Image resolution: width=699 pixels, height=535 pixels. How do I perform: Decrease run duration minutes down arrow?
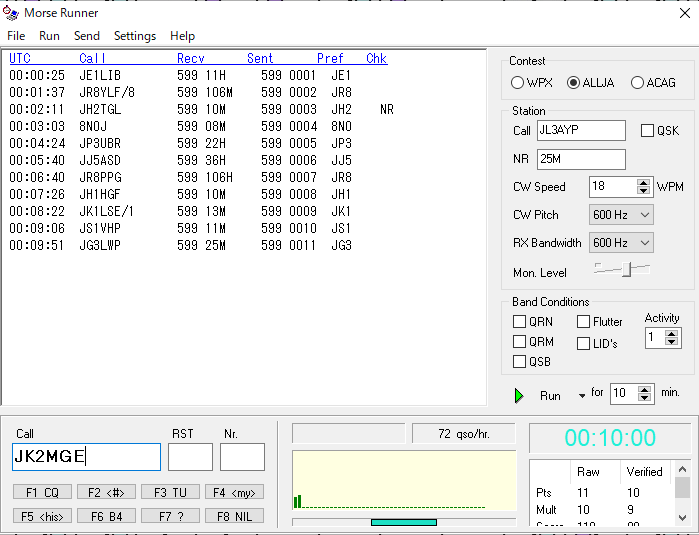click(644, 397)
